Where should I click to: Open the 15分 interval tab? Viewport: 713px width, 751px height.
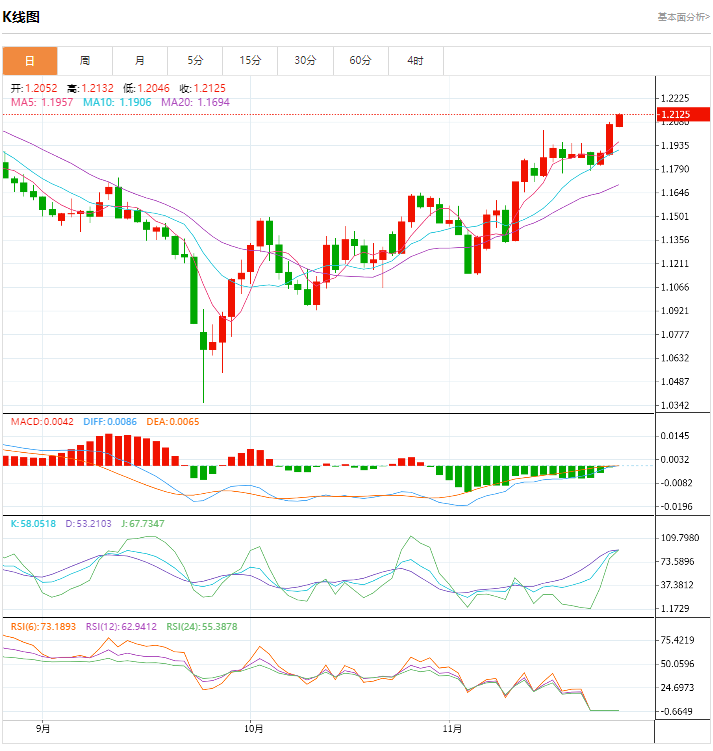point(250,61)
